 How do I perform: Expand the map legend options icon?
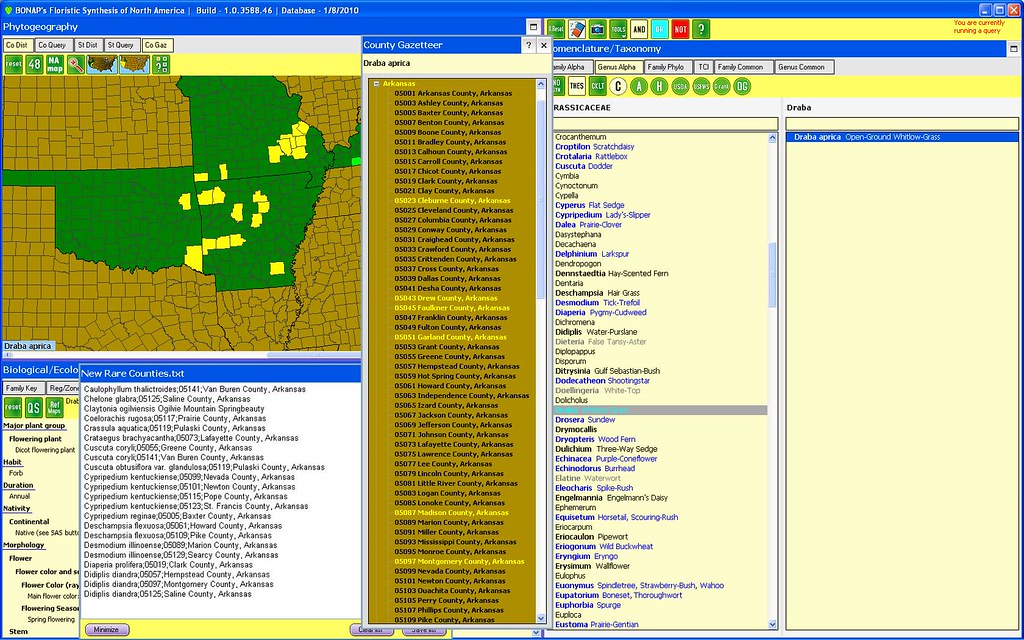161,65
